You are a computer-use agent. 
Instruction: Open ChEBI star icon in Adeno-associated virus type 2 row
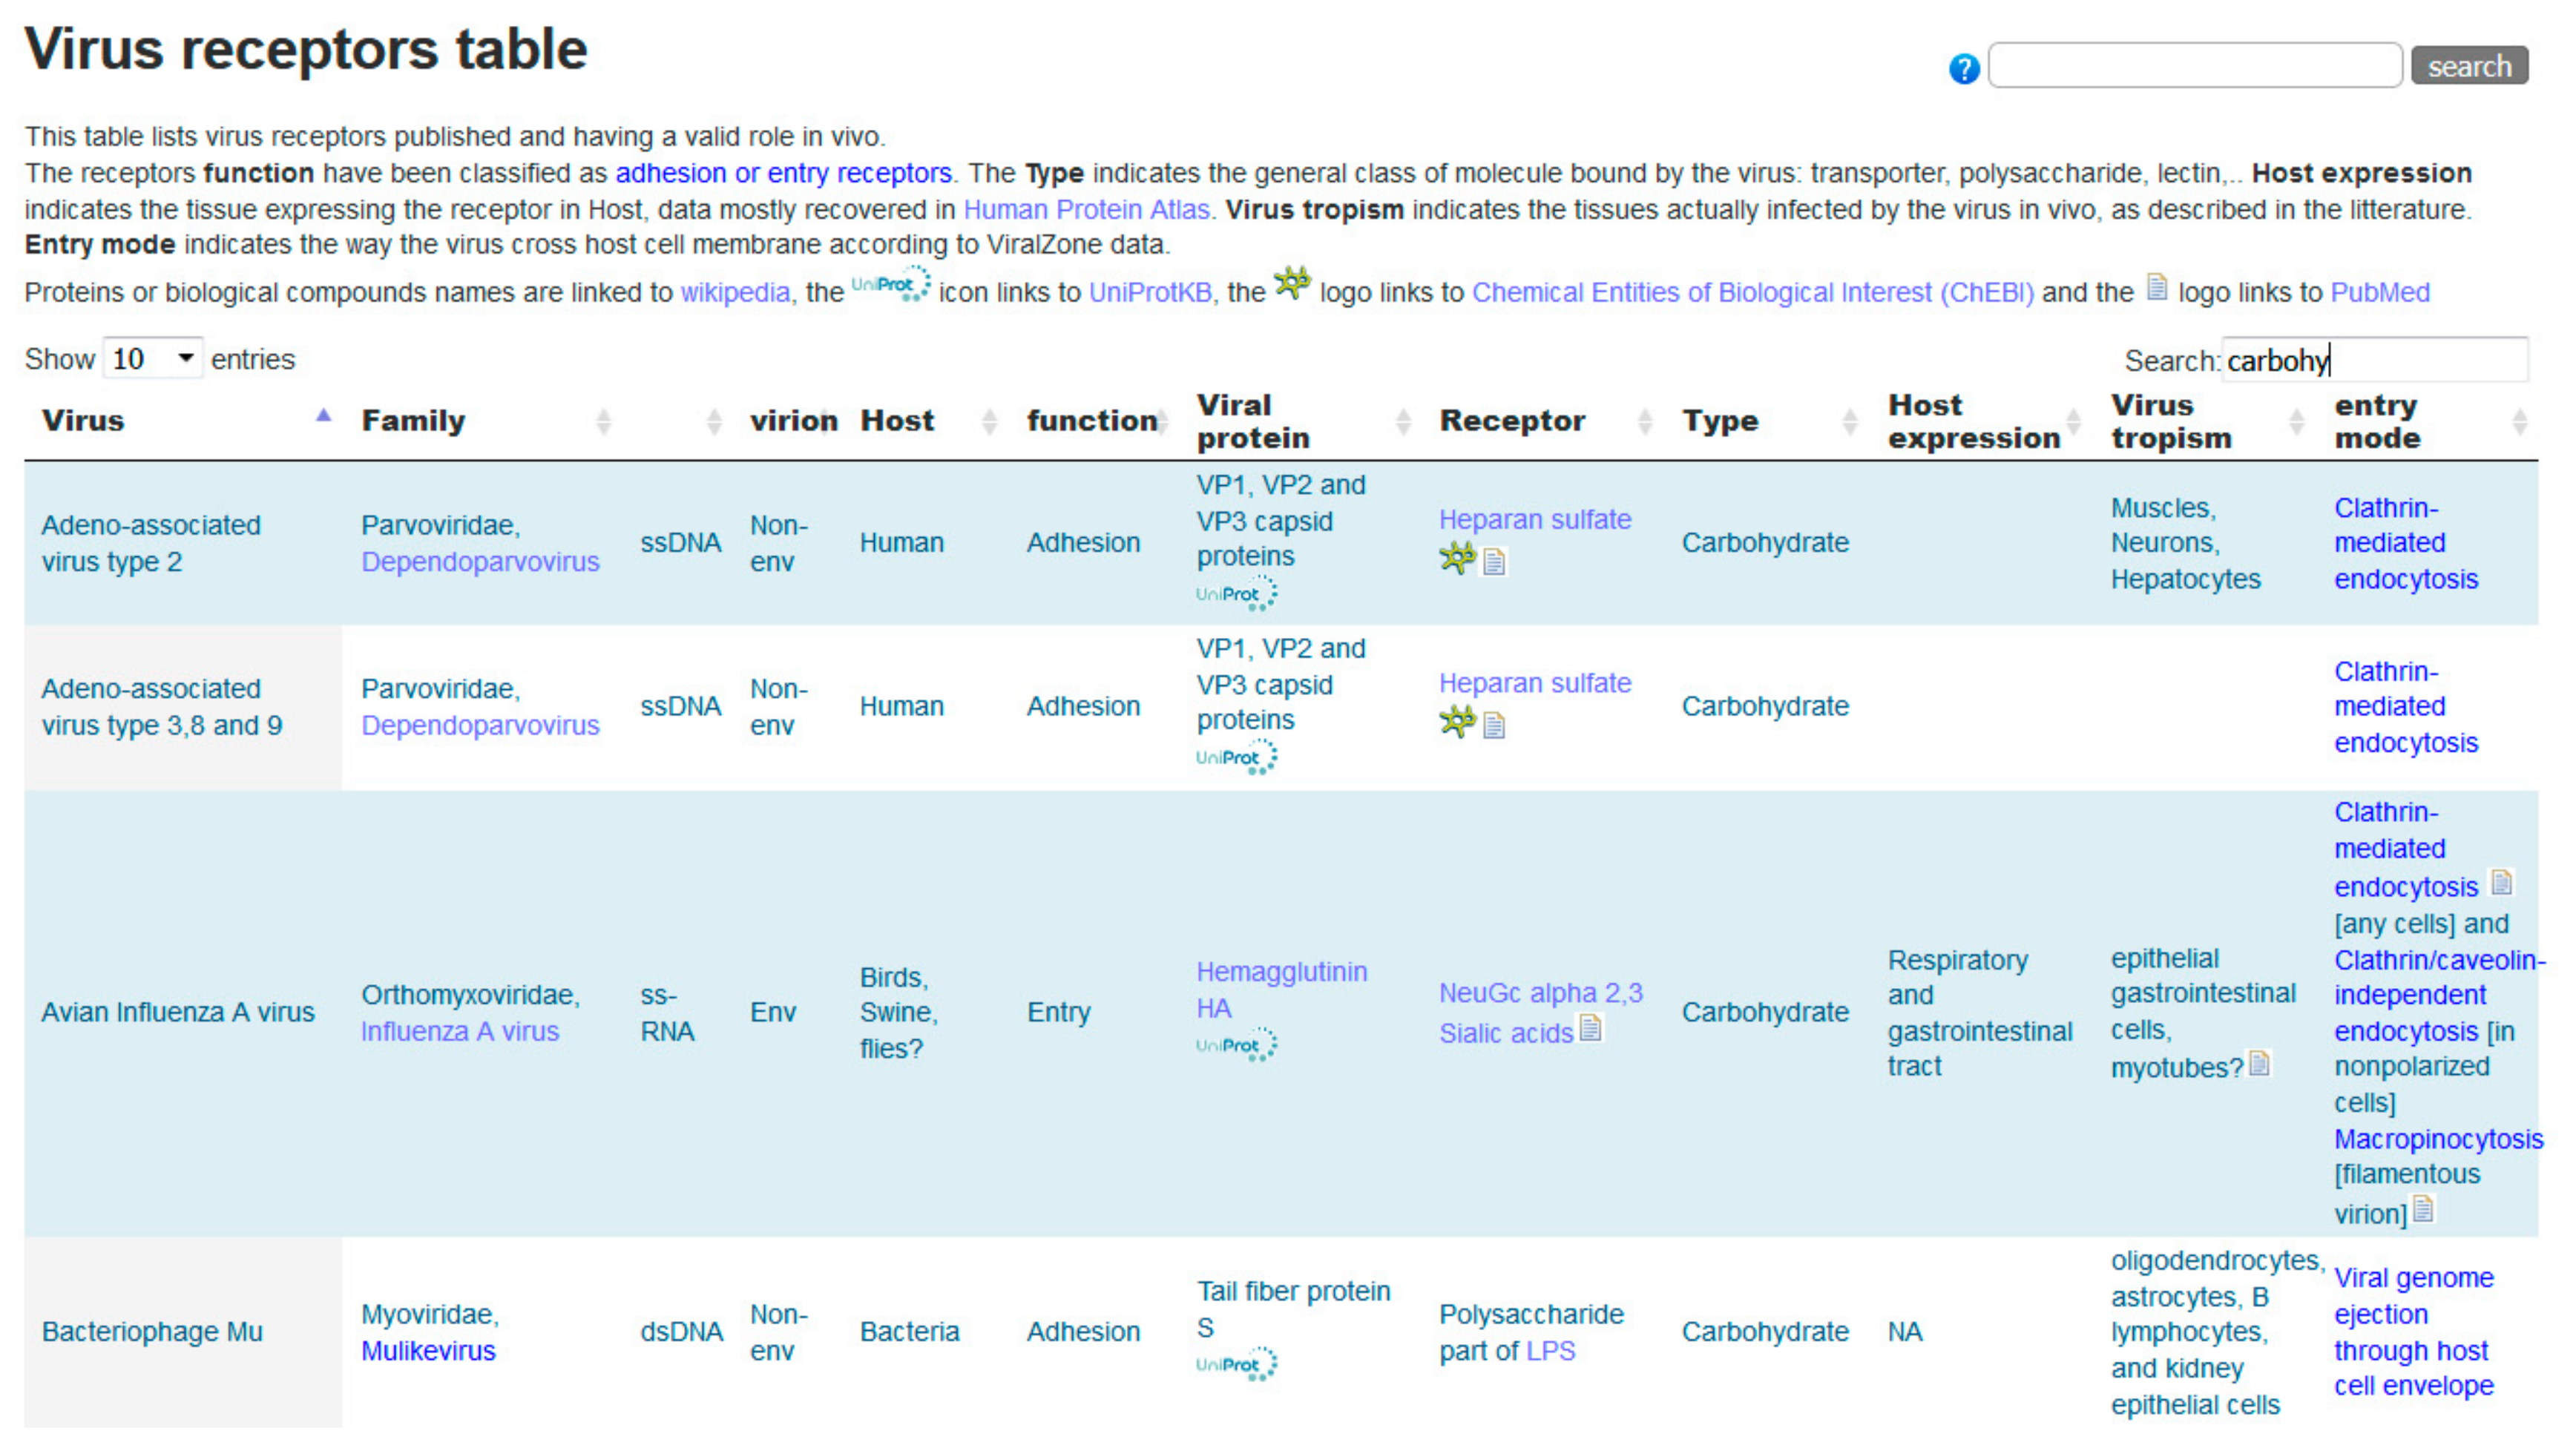click(x=1457, y=557)
